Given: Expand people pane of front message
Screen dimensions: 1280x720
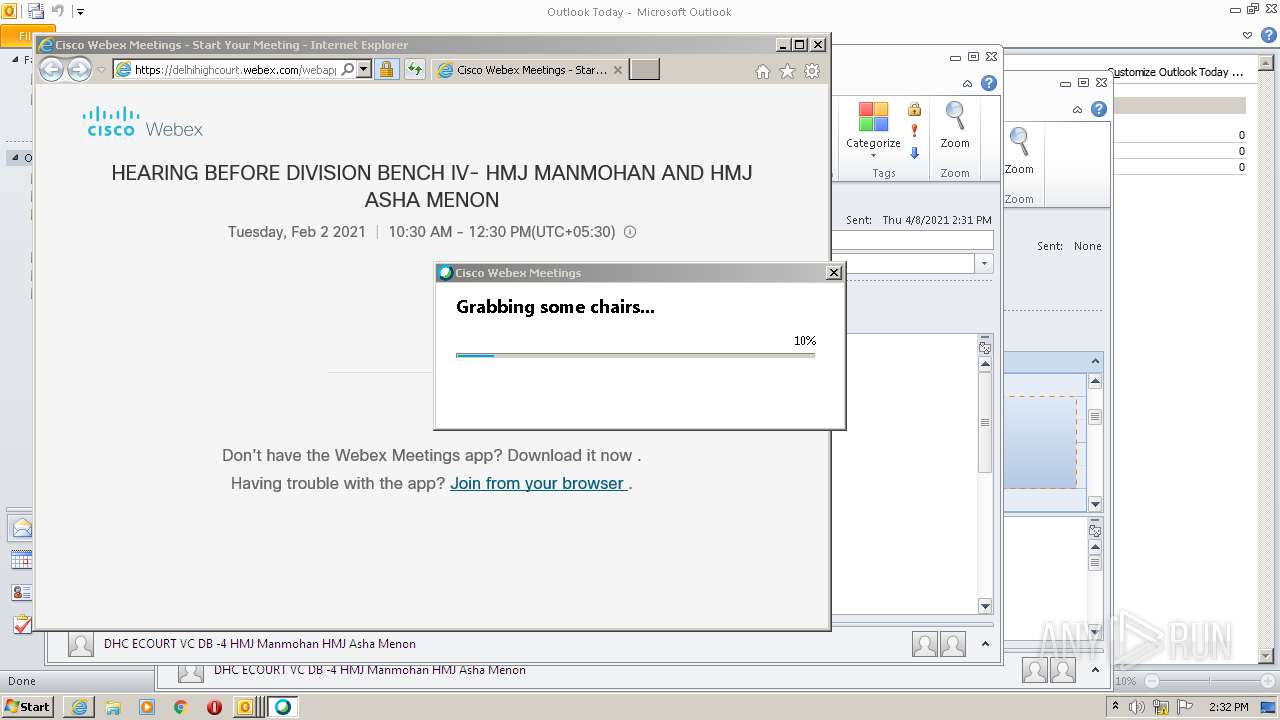Looking at the screenshot, I should pyautogui.click(x=985, y=644).
